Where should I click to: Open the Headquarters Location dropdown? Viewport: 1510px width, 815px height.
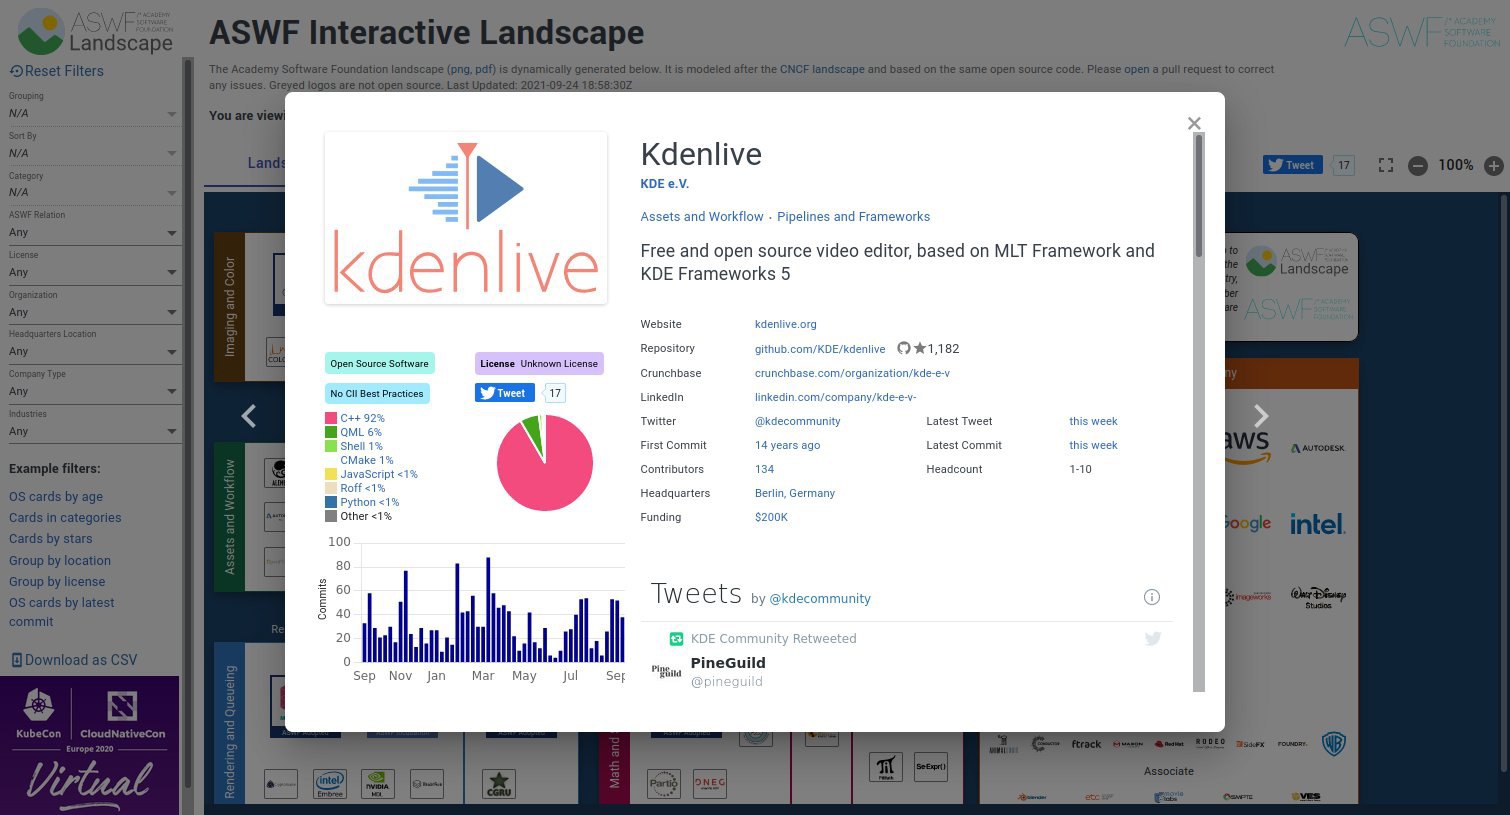coord(93,351)
